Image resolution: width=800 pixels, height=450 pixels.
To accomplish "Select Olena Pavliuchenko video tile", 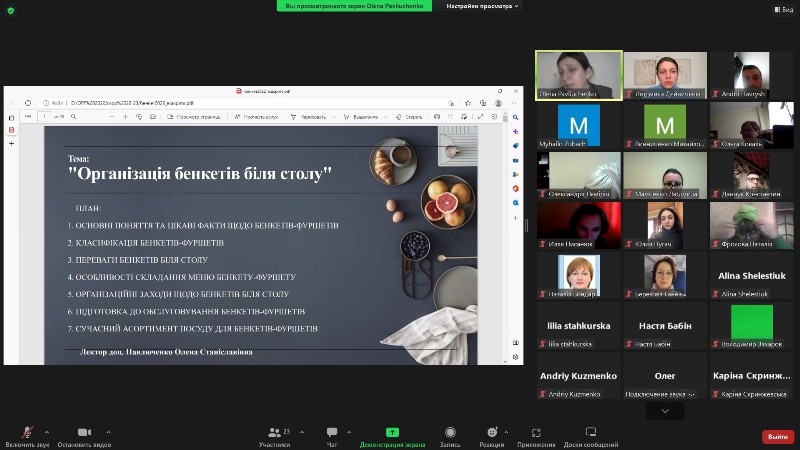I will tap(579, 75).
